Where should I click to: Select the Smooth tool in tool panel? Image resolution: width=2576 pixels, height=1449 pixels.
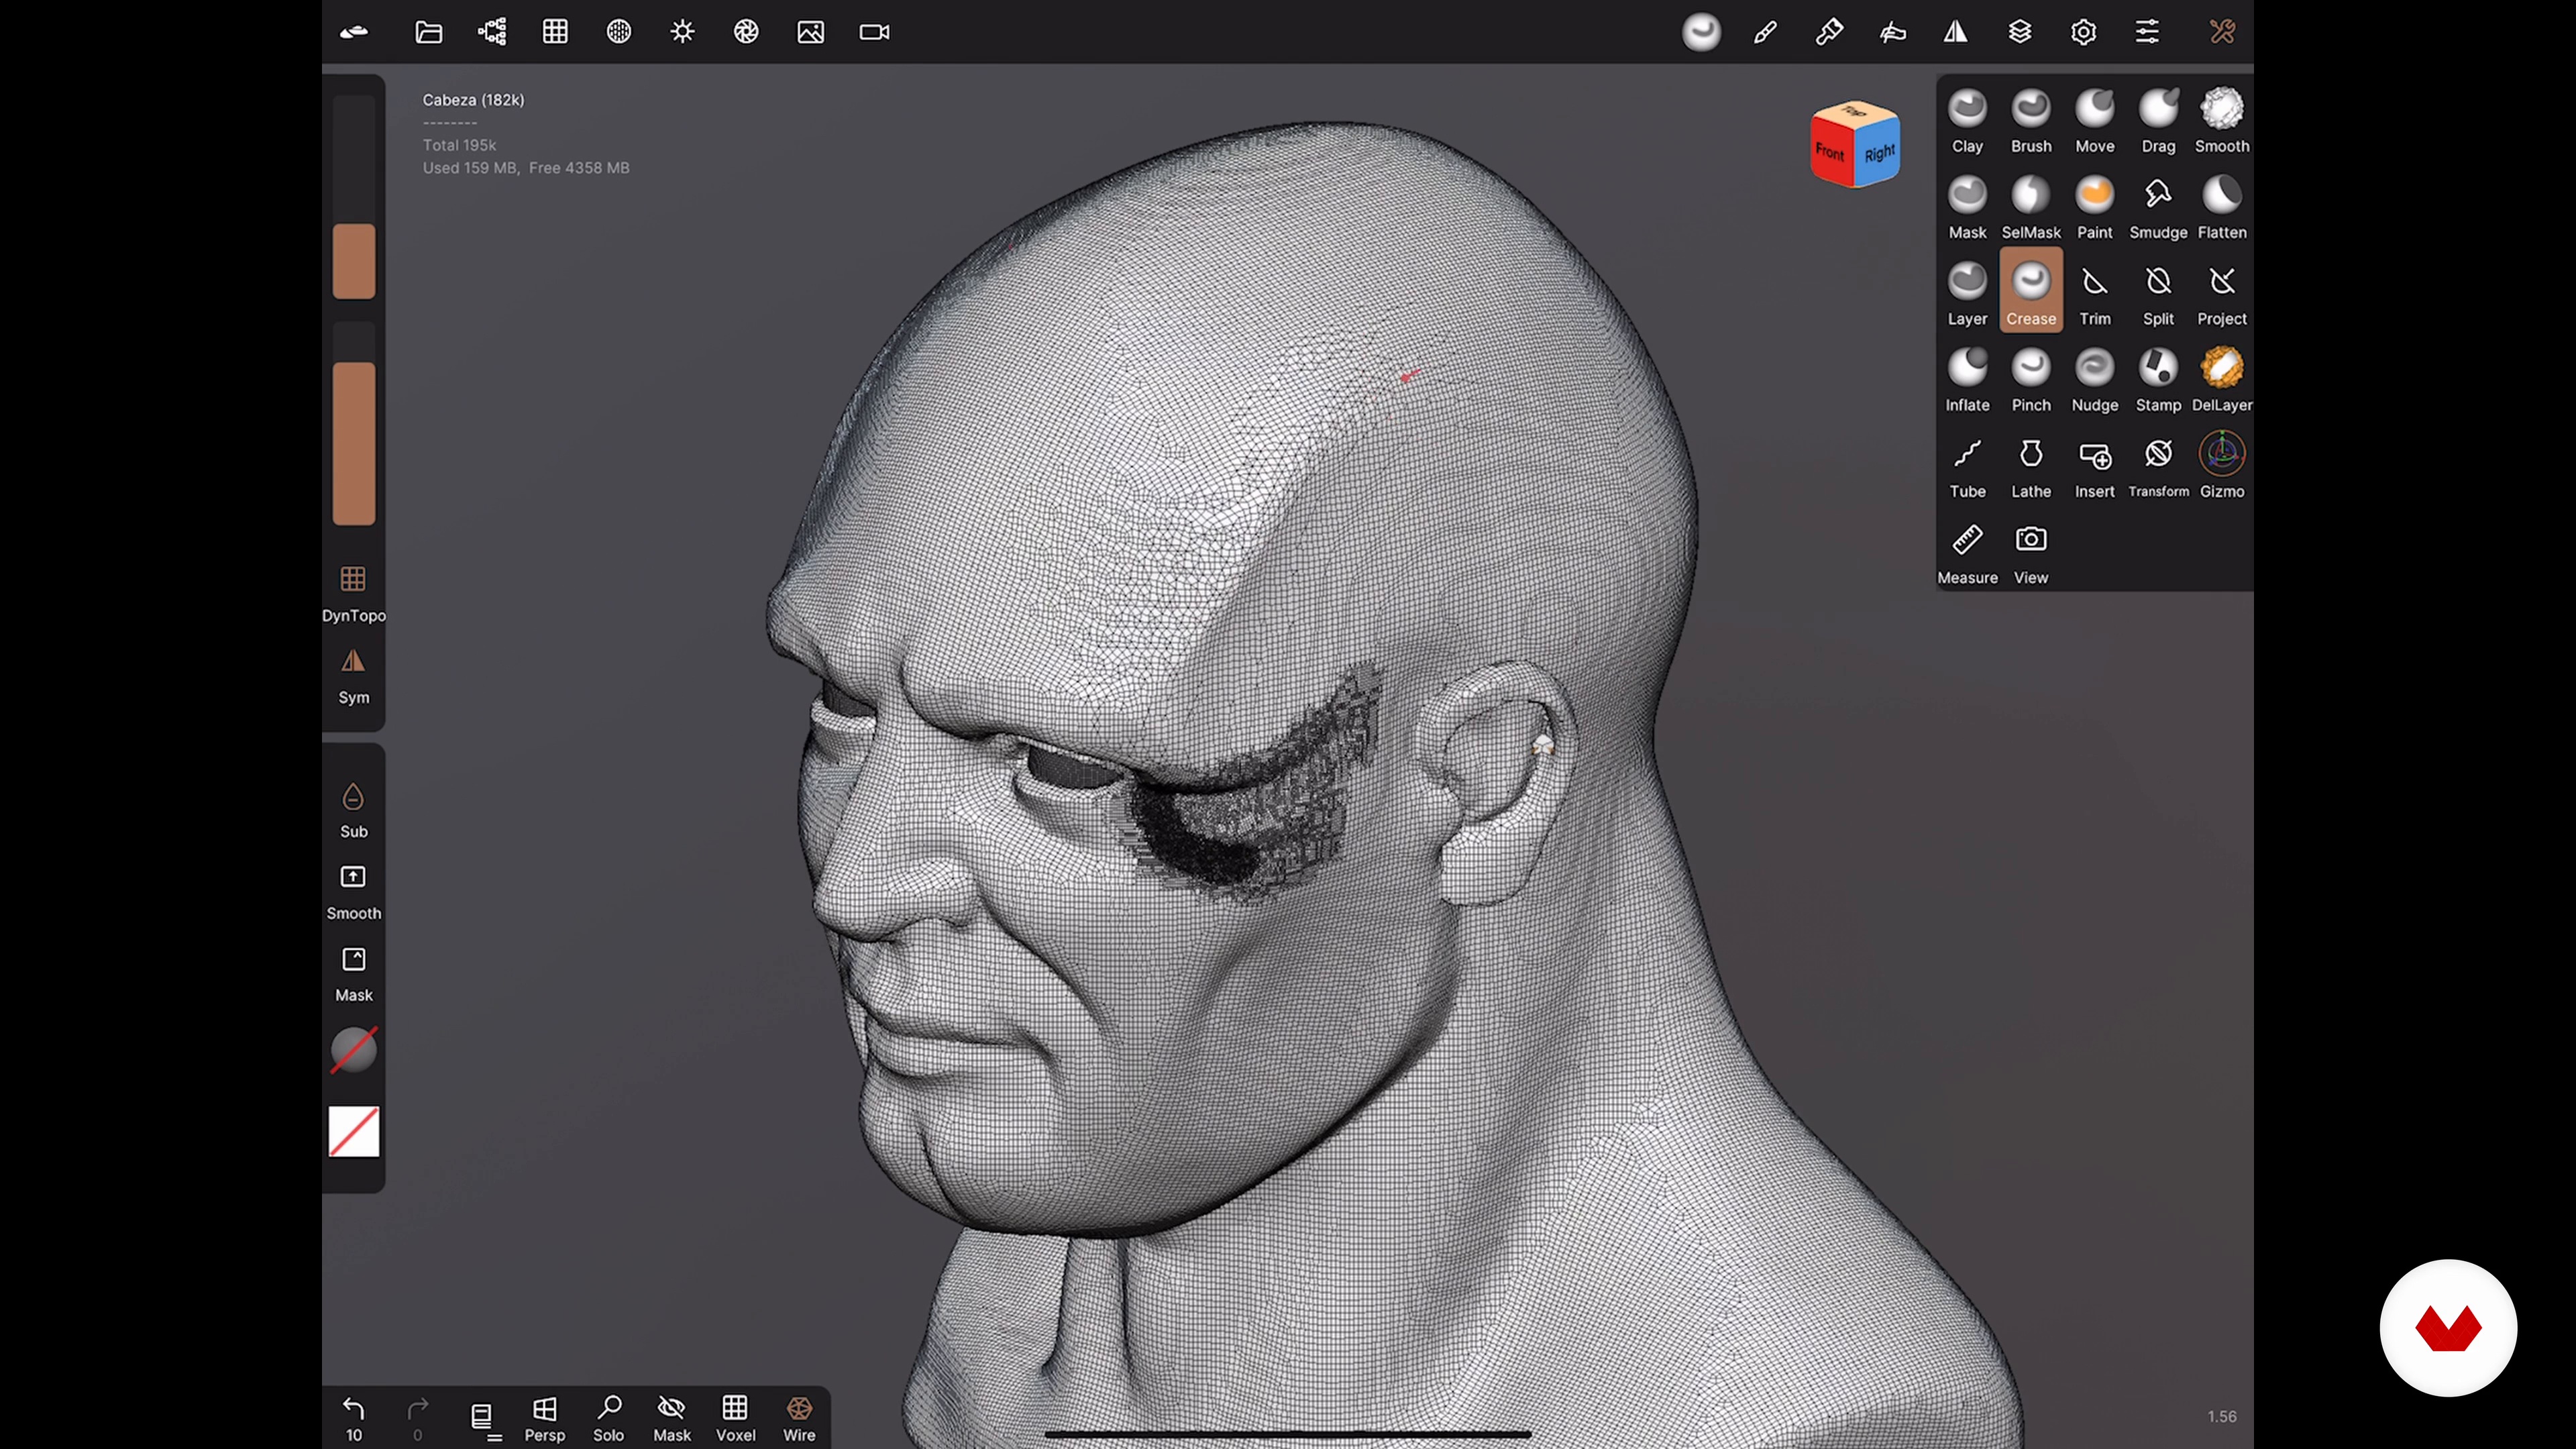pyautogui.click(x=2222, y=120)
